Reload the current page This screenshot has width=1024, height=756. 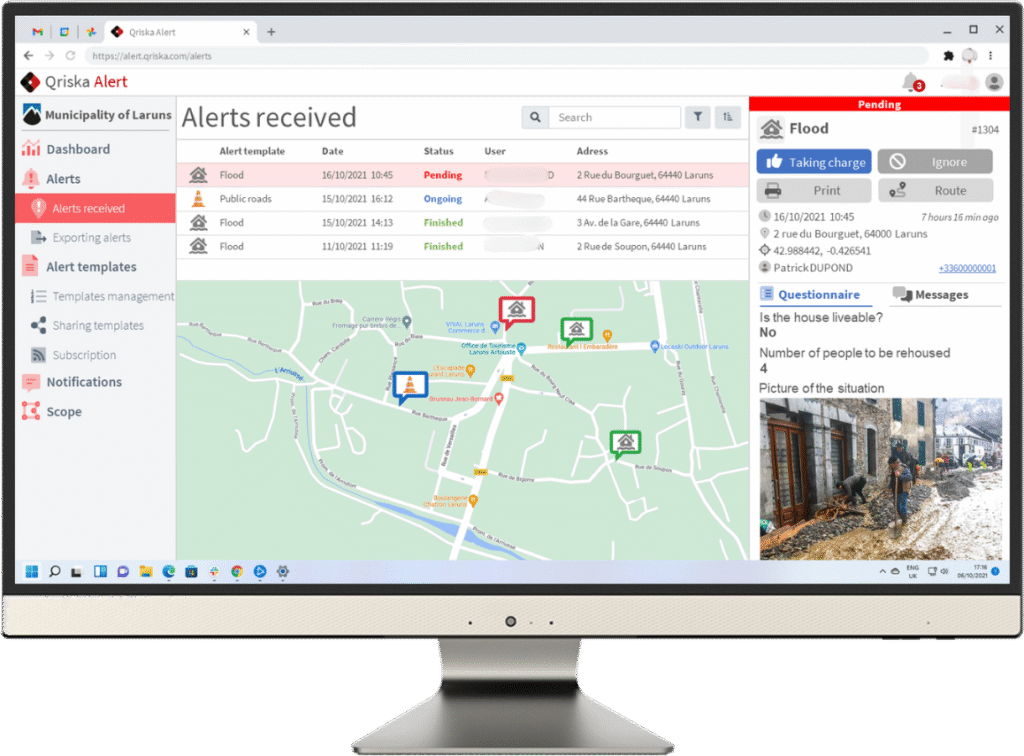pos(71,55)
